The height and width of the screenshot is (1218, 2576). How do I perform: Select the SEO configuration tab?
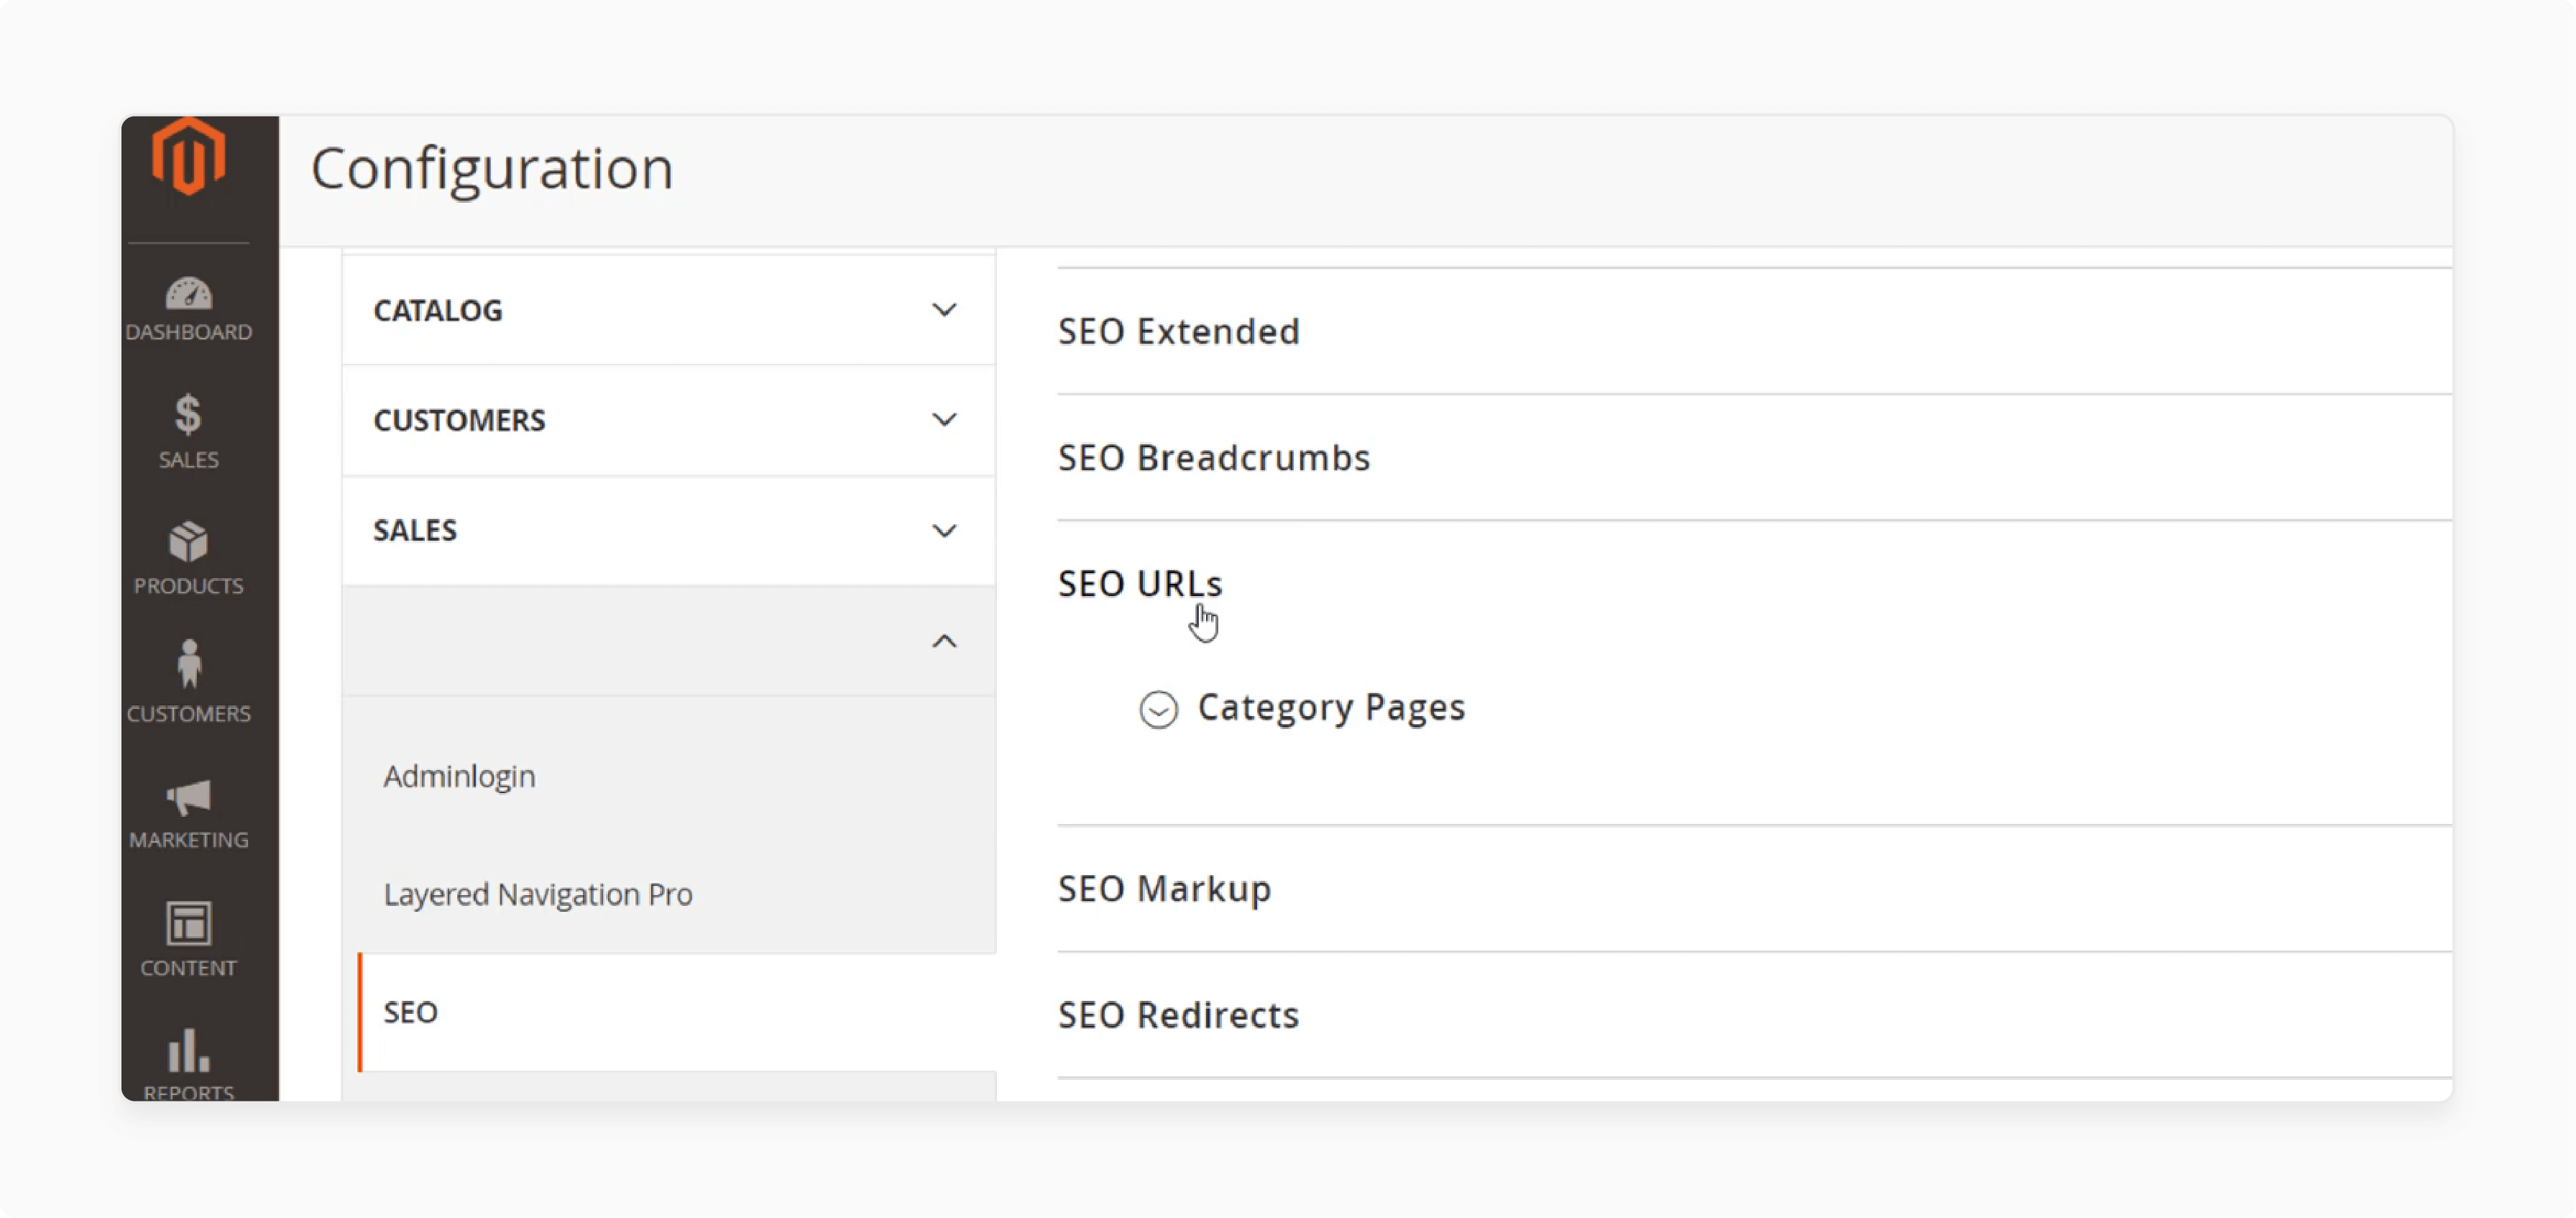point(677,1012)
